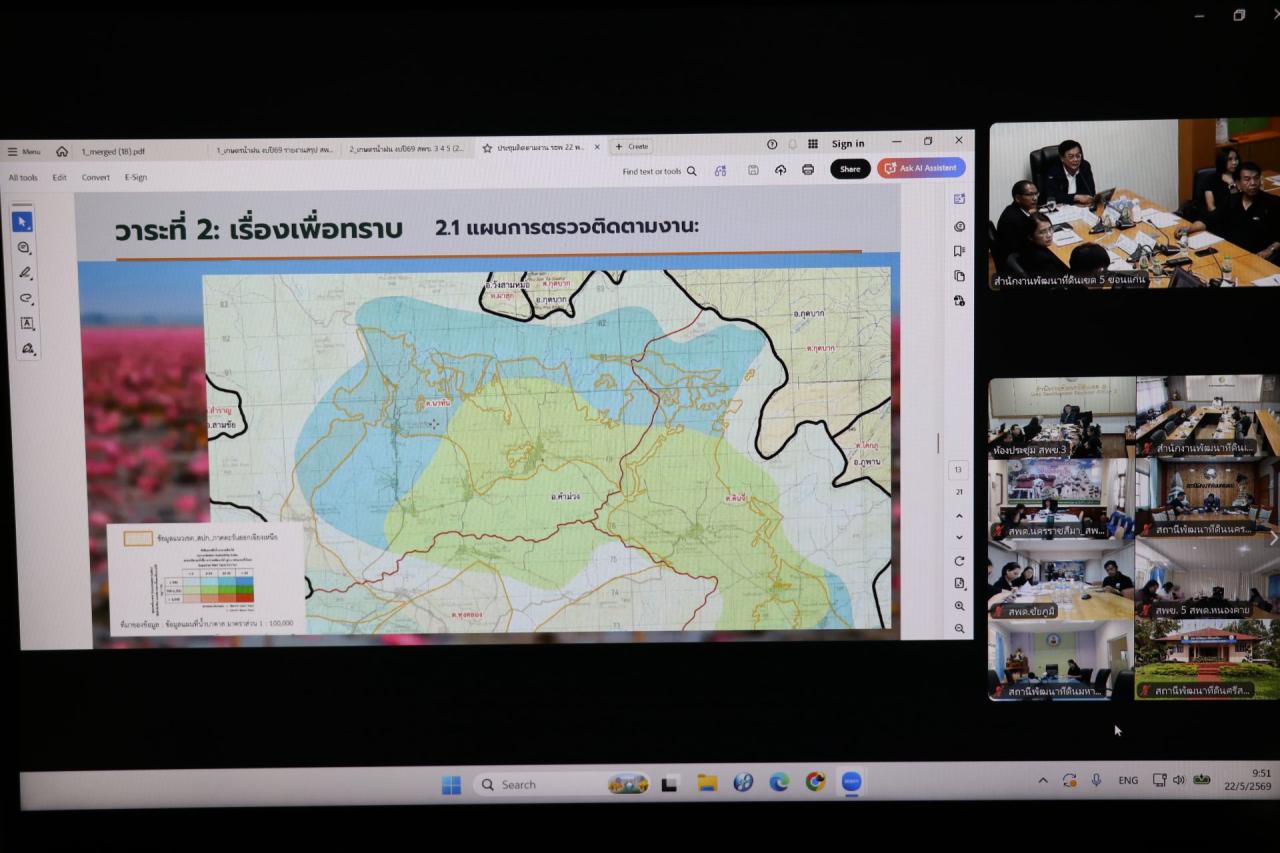1280x853 pixels.
Task: Switch to the tab starting with "2_"
Action: (x=407, y=149)
